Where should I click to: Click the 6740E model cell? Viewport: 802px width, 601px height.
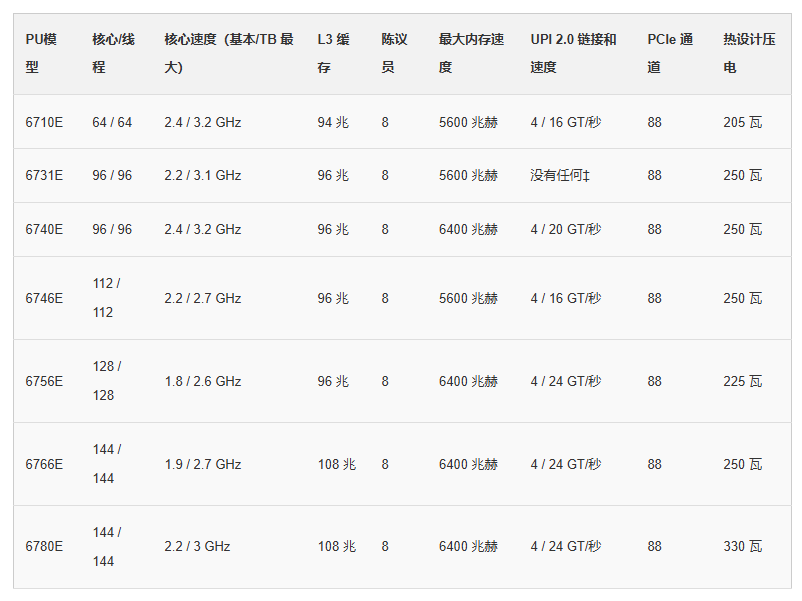tap(44, 229)
